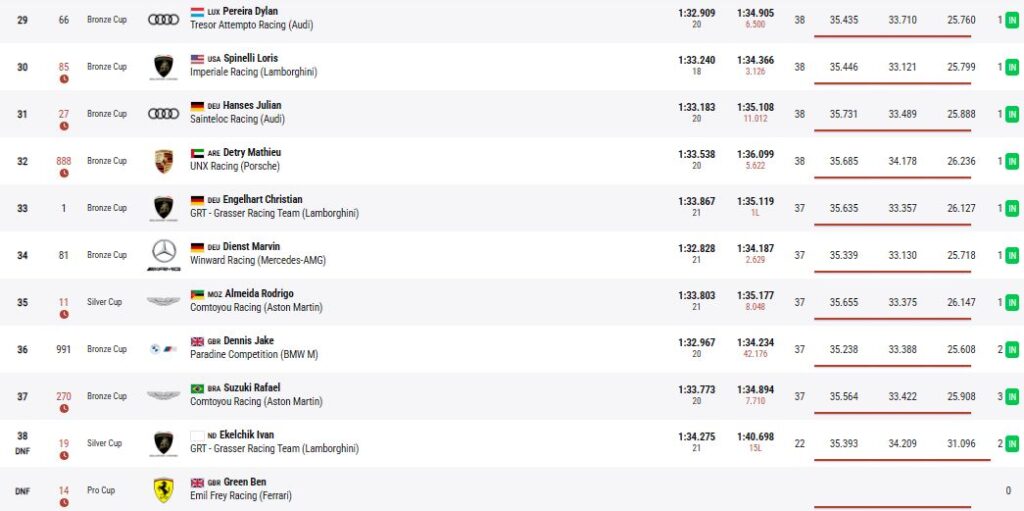
Task: Click the Porsche crest in the UNX Racing row
Action: [x=163, y=161]
